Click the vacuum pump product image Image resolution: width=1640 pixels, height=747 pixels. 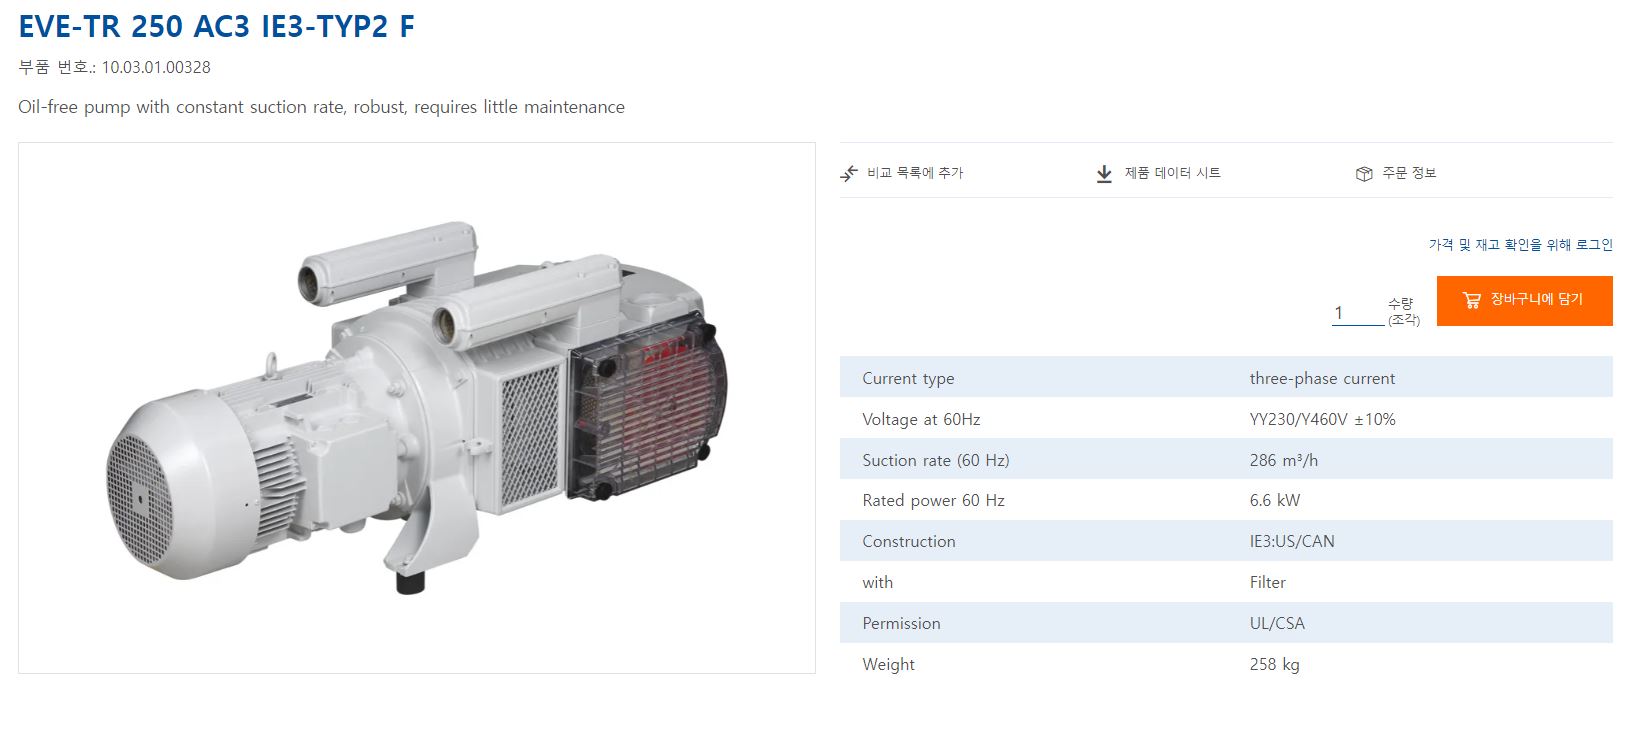(417, 408)
